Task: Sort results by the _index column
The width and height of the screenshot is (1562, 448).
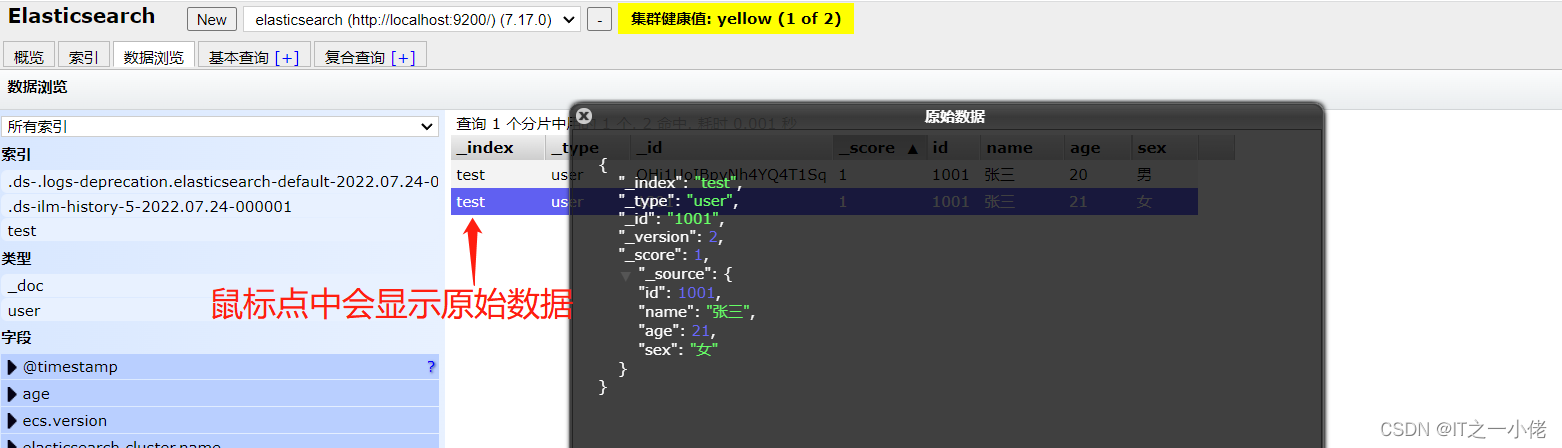Action: [x=498, y=148]
